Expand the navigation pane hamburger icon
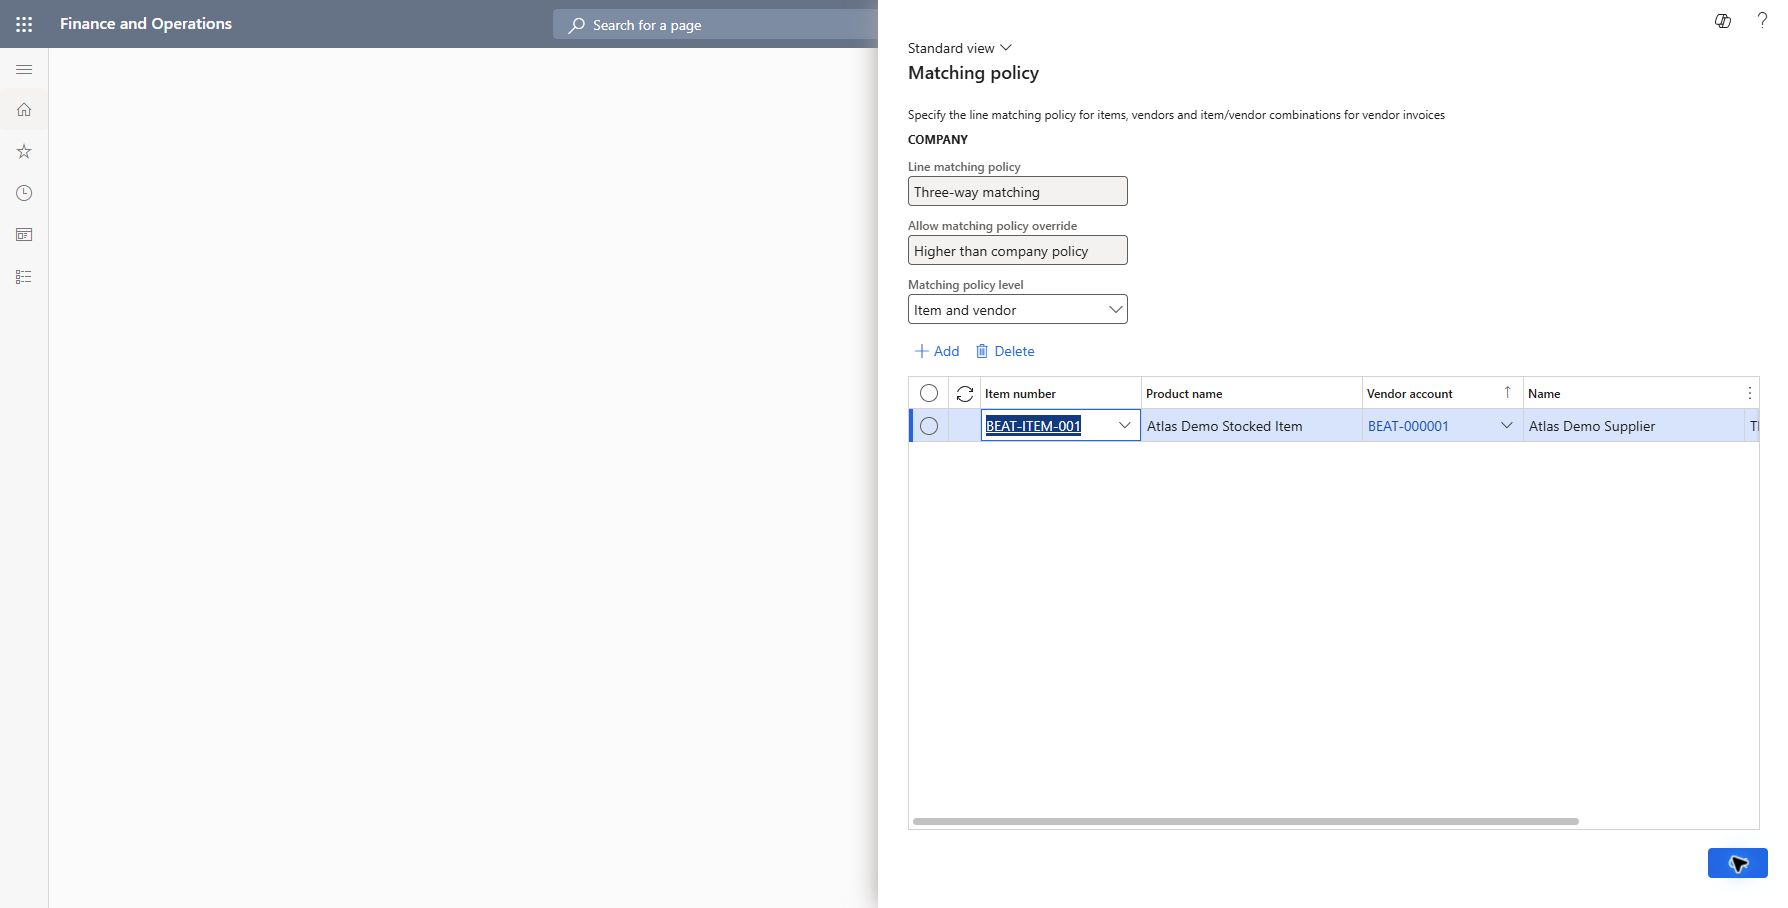 click(24, 69)
